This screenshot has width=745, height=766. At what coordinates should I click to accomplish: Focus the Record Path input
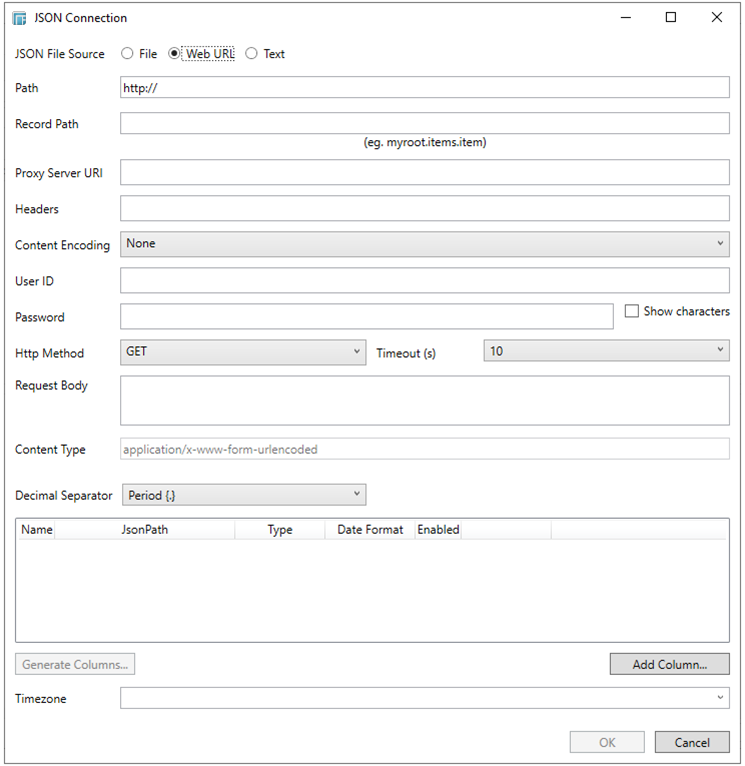[424, 123]
